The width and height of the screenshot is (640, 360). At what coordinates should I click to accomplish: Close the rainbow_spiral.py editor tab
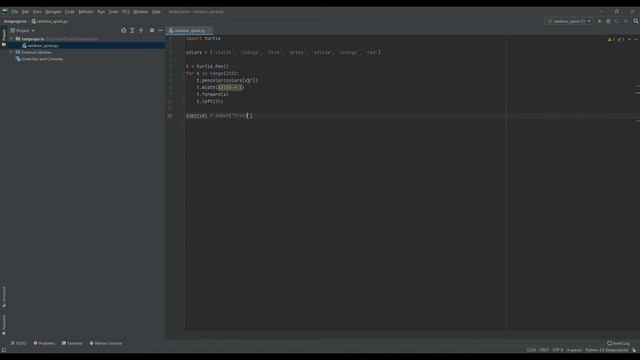[x=209, y=31]
